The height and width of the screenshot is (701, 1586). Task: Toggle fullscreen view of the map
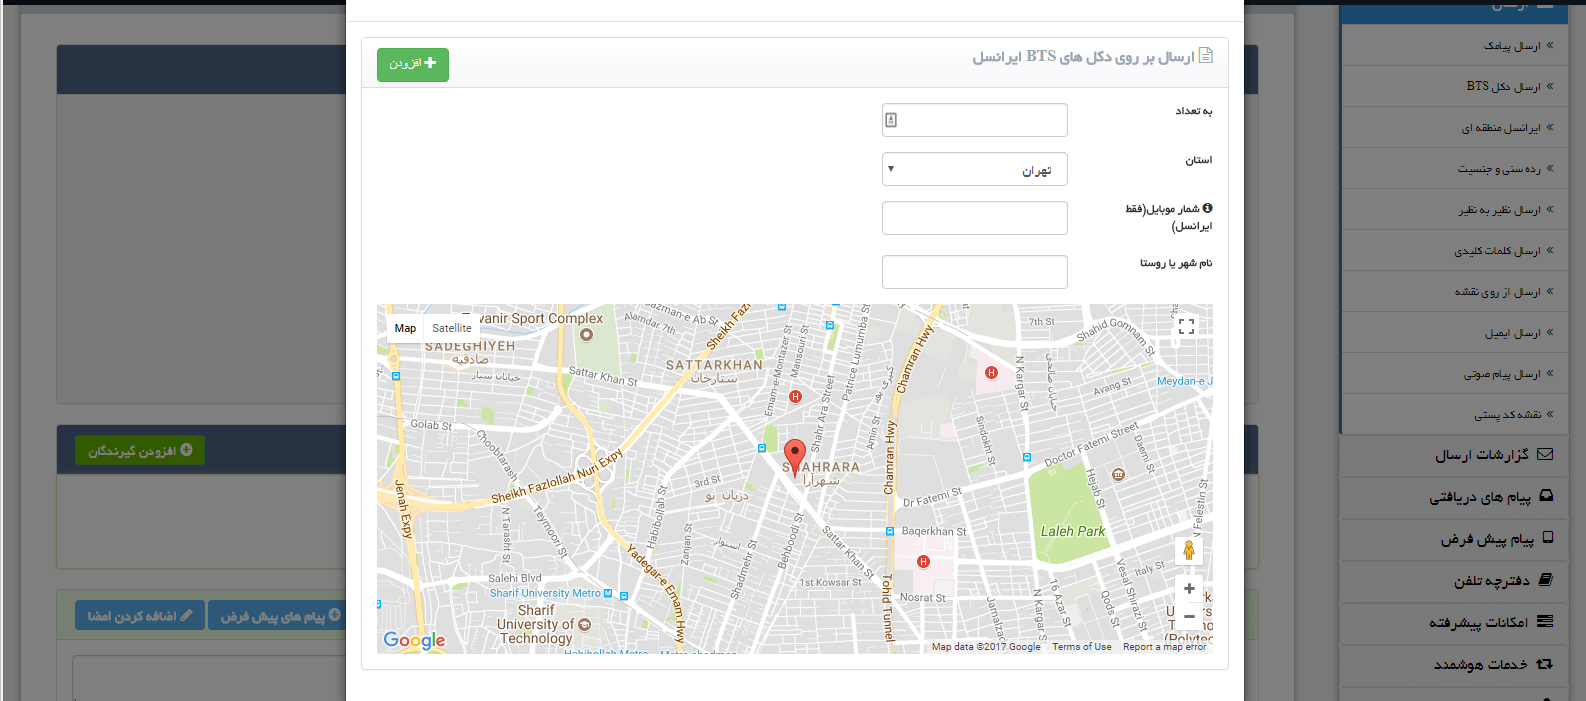tap(1187, 327)
